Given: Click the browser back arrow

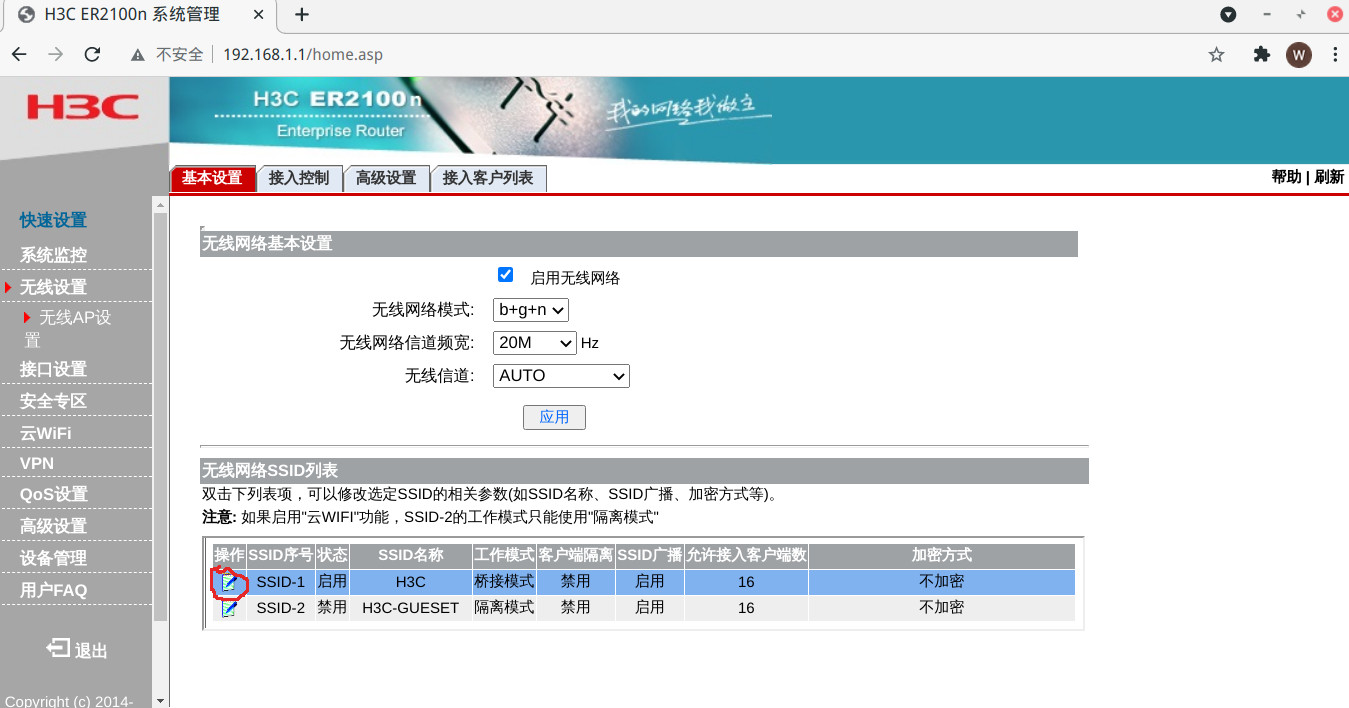Looking at the screenshot, I should (20, 54).
